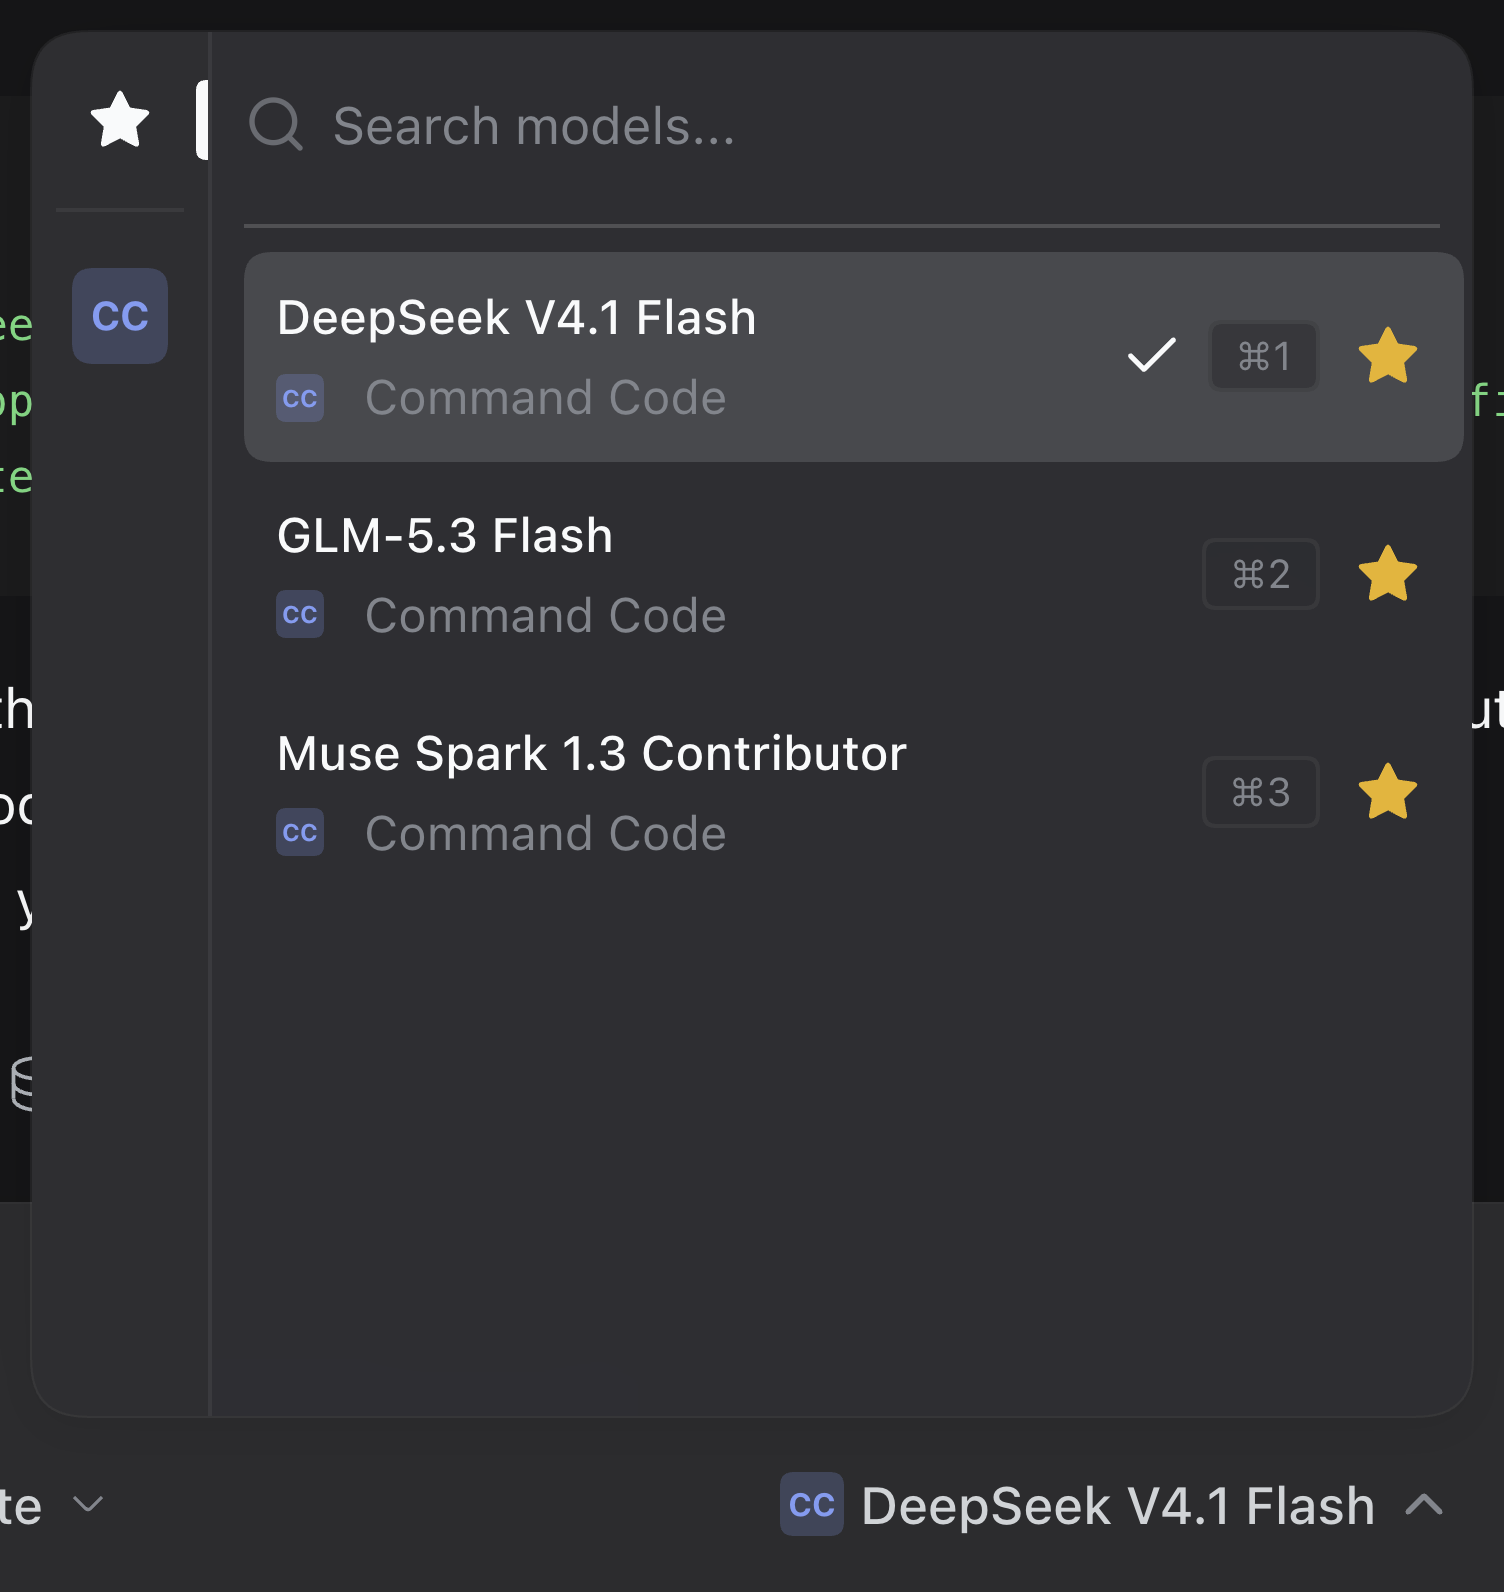
Task: Click Command Code icon under DeepSeek V4.1 Flash
Action: [300, 398]
